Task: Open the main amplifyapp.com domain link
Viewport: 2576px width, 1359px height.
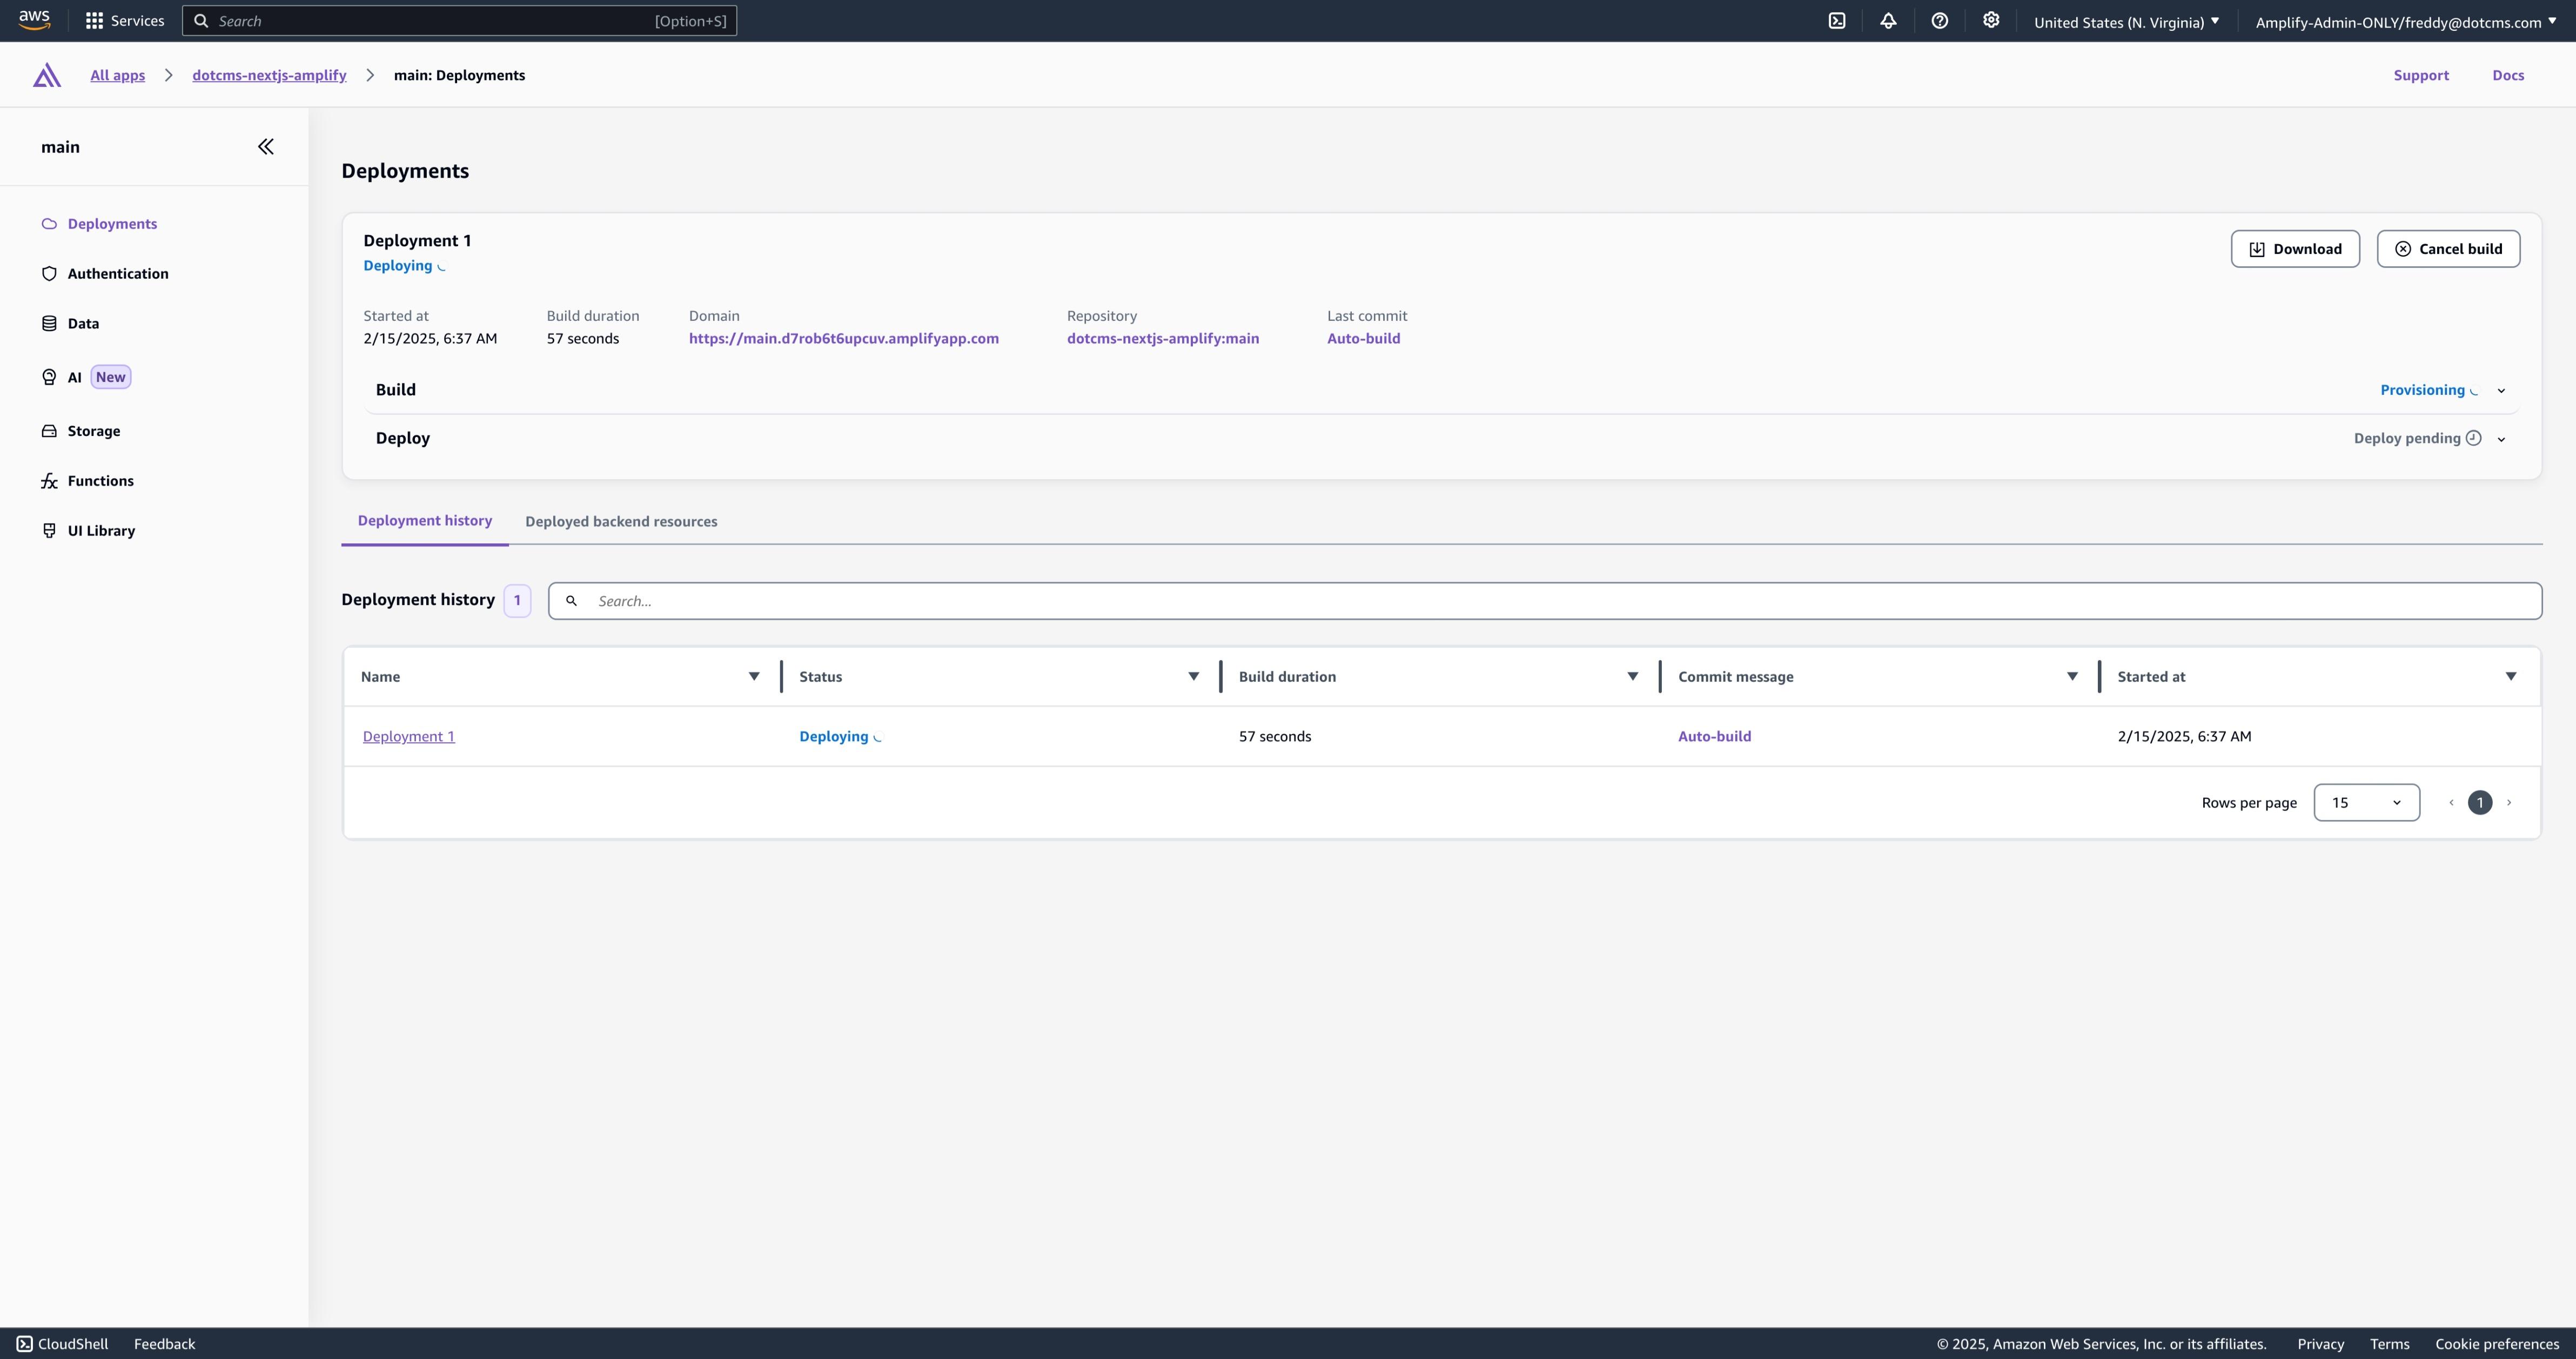Action: [844, 338]
